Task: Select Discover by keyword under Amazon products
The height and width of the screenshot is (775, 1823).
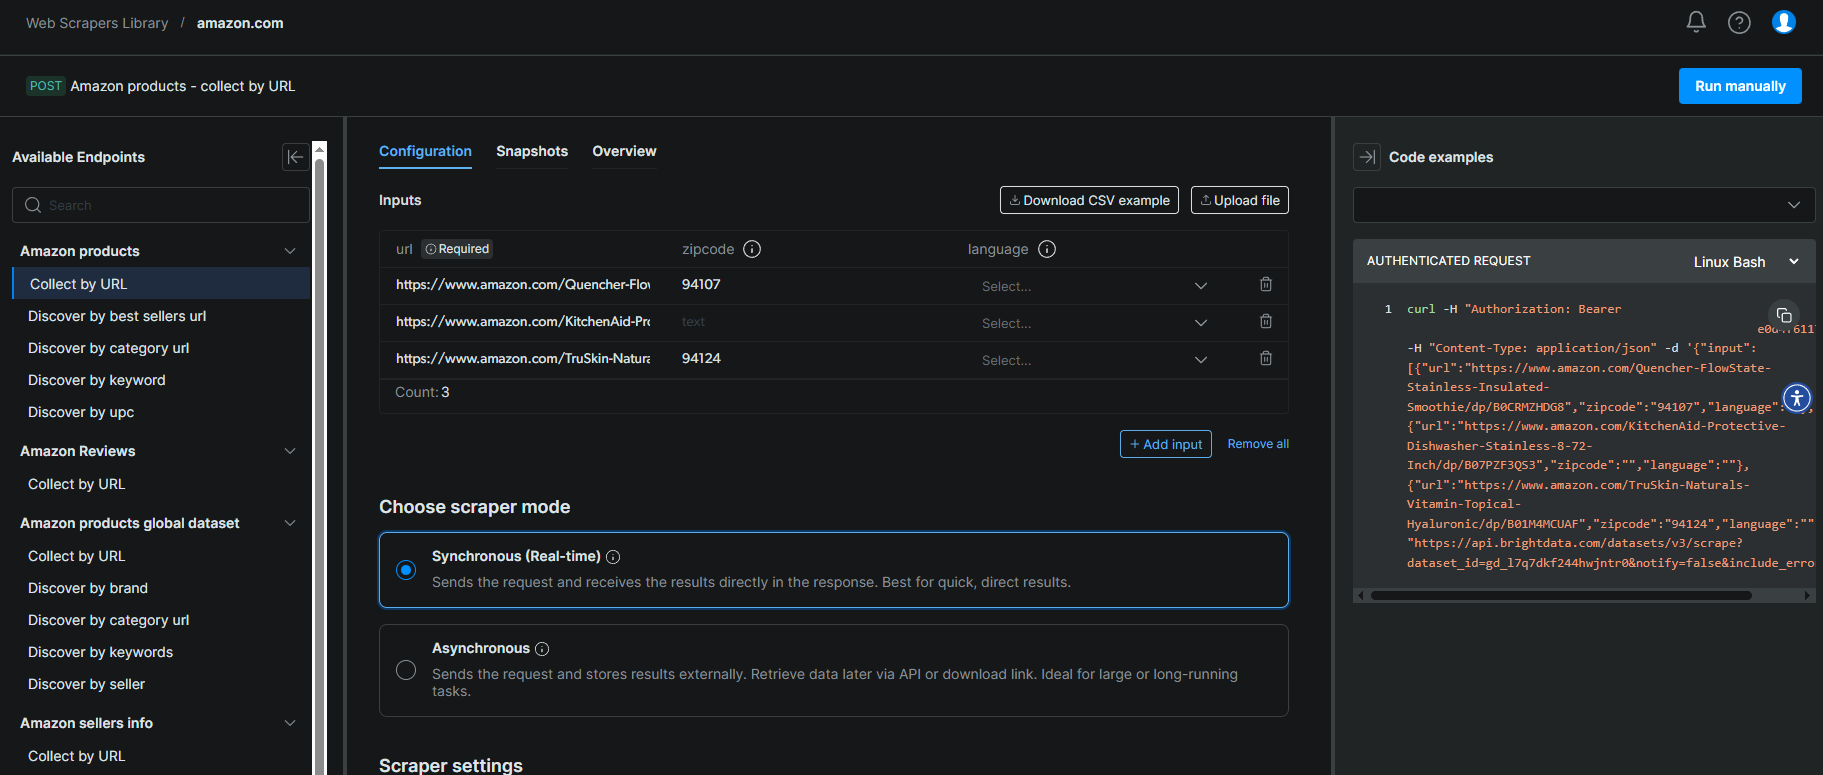Action: [97, 380]
